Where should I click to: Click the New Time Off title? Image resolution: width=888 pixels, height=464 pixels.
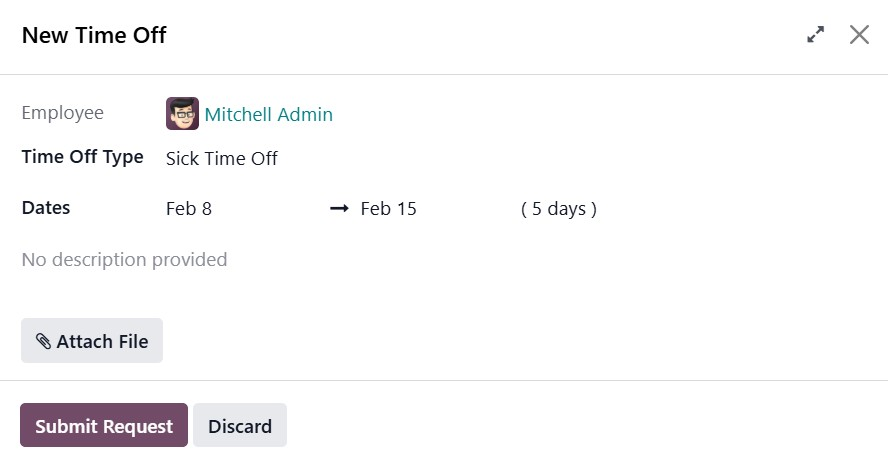tap(94, 36)
